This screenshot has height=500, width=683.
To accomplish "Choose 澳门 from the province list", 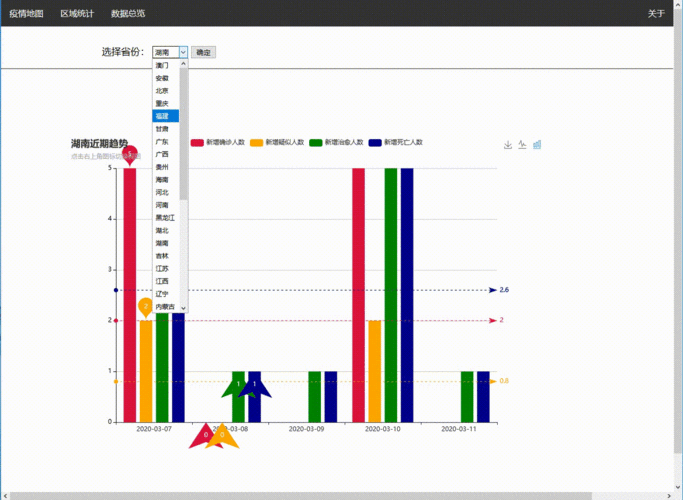I will click(x=166, y=65).
